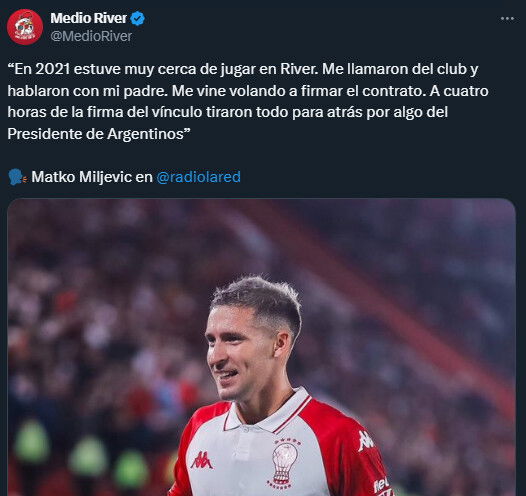Image resolution: width=526 pixels, height=496 pixels.
Task: Click the sponsor logo near image corner
Action: click(x=382, y=486)
